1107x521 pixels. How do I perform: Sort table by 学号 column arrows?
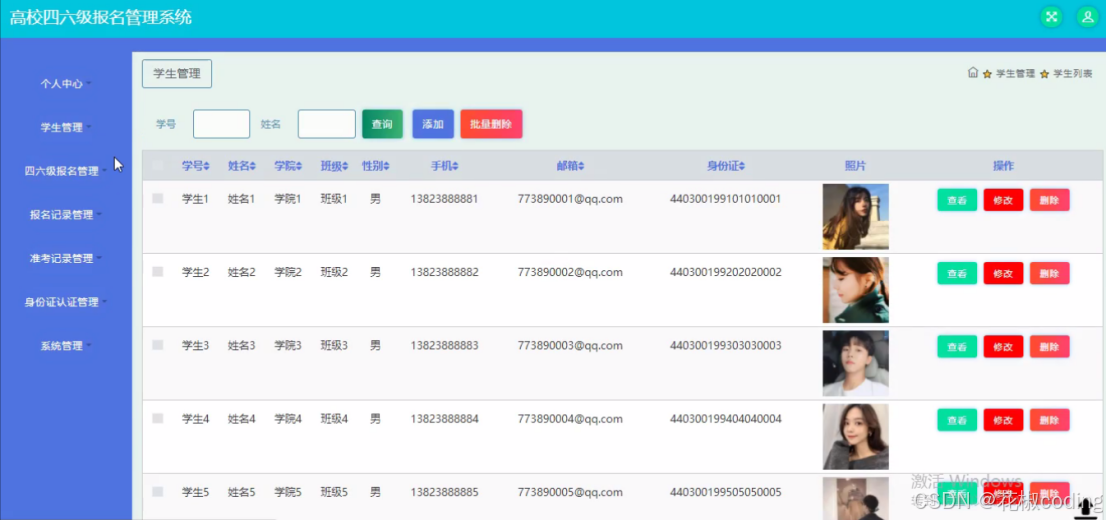pos(207,167)
